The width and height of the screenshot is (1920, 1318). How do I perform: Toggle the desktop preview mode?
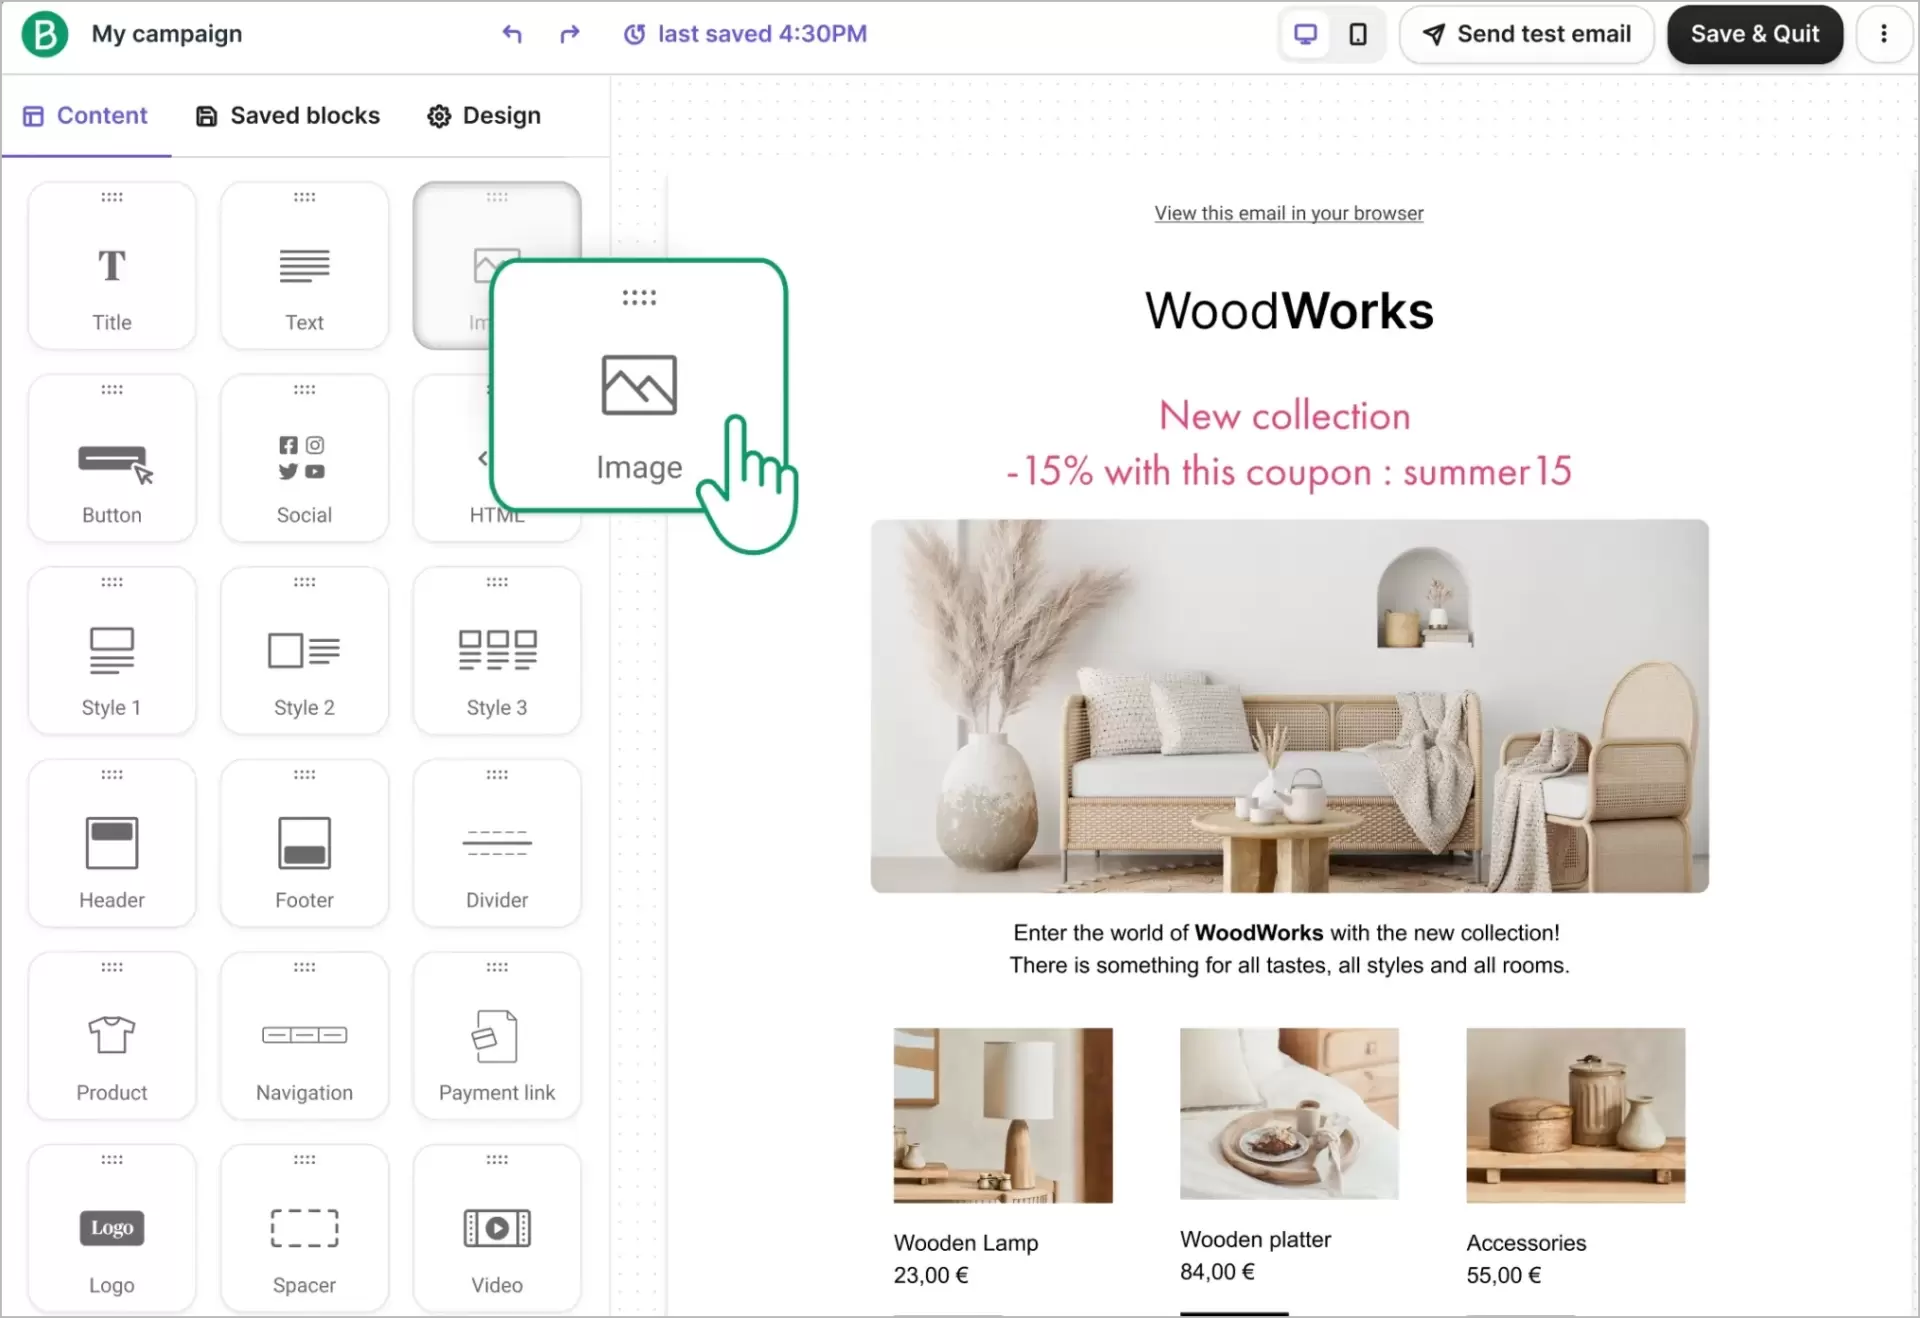tap(1305, 34)
